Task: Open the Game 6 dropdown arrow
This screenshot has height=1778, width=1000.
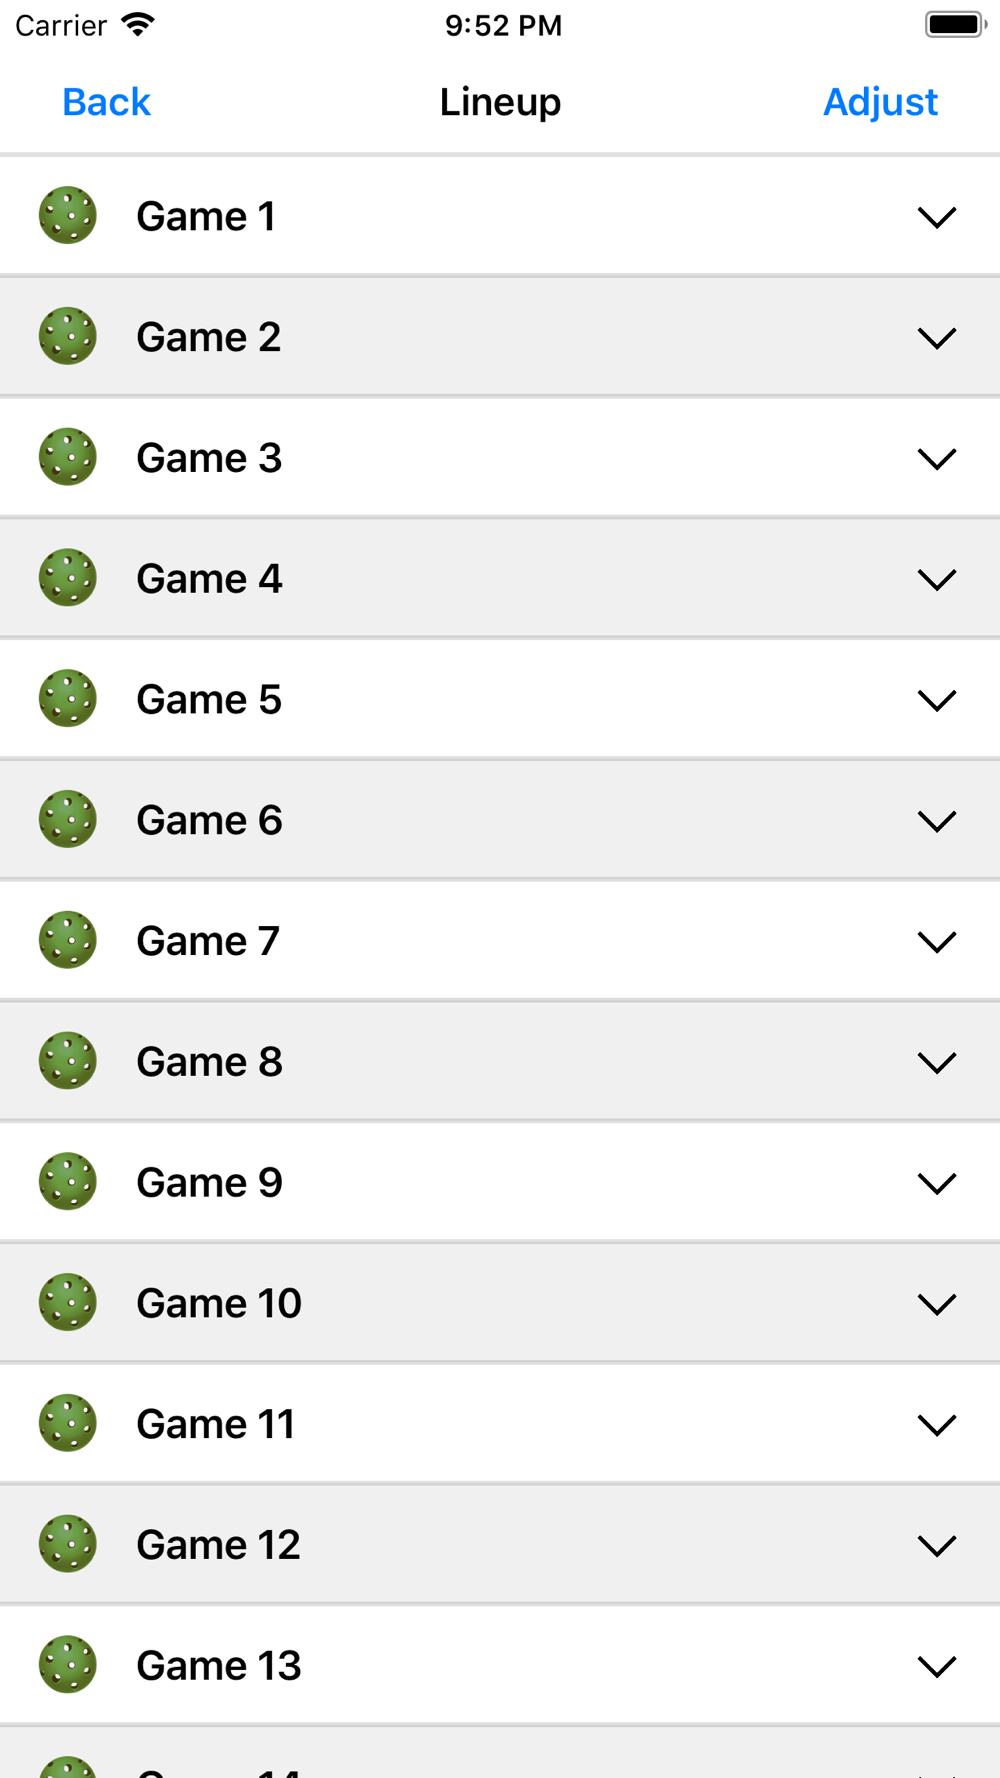Action: tap(937, 821)
